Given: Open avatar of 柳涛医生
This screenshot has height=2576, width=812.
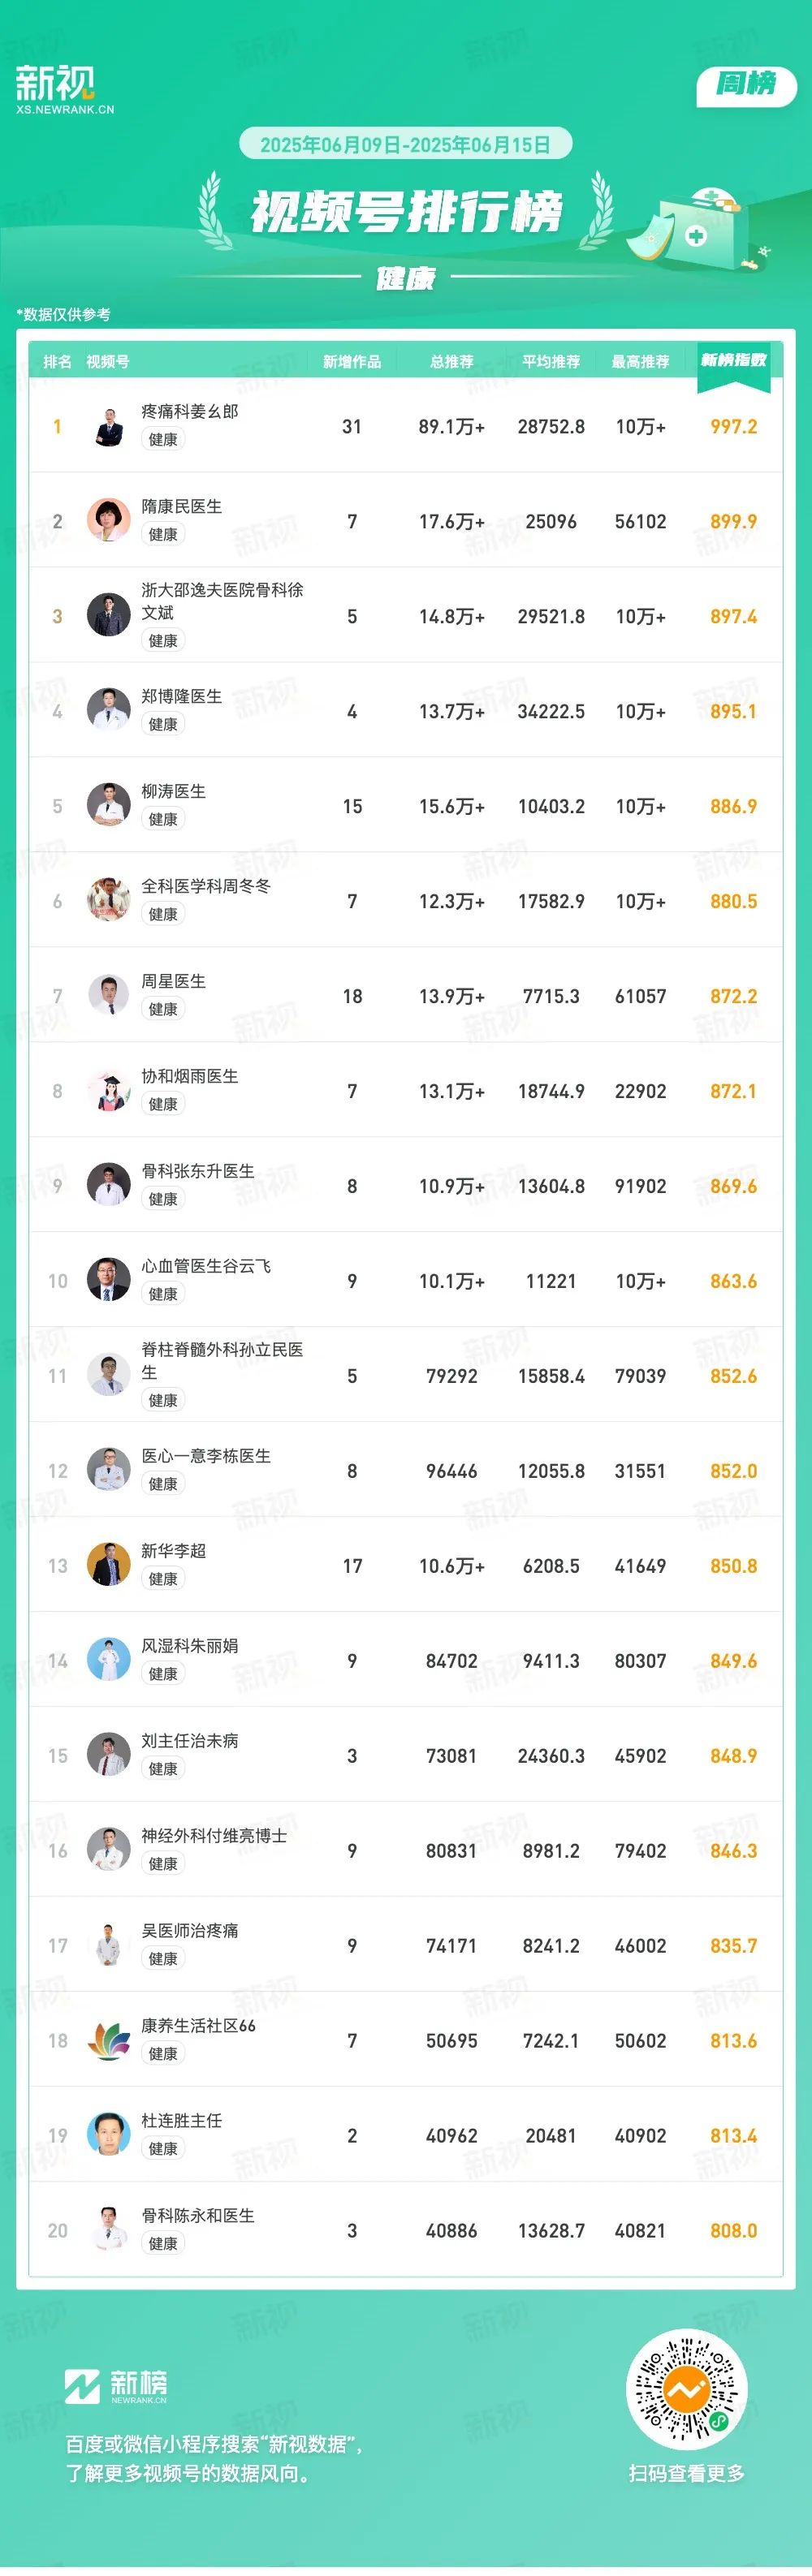Looking at the screenshot, I should [x=109, y=806].
